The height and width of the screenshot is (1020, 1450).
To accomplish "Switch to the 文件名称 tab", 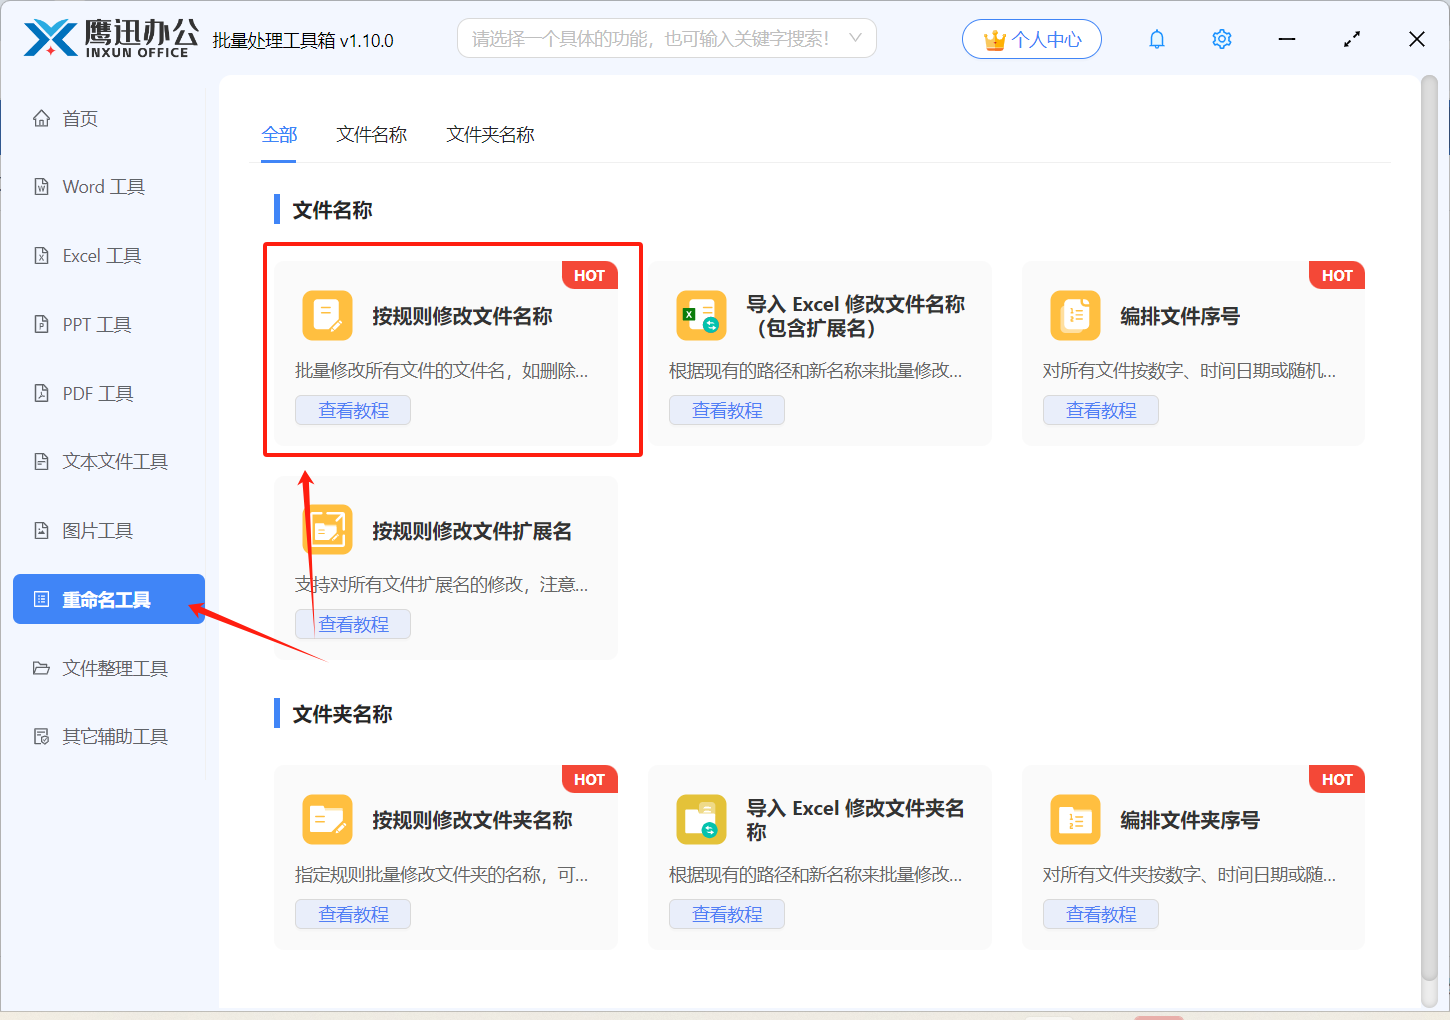I will click(x=371, y=134).
